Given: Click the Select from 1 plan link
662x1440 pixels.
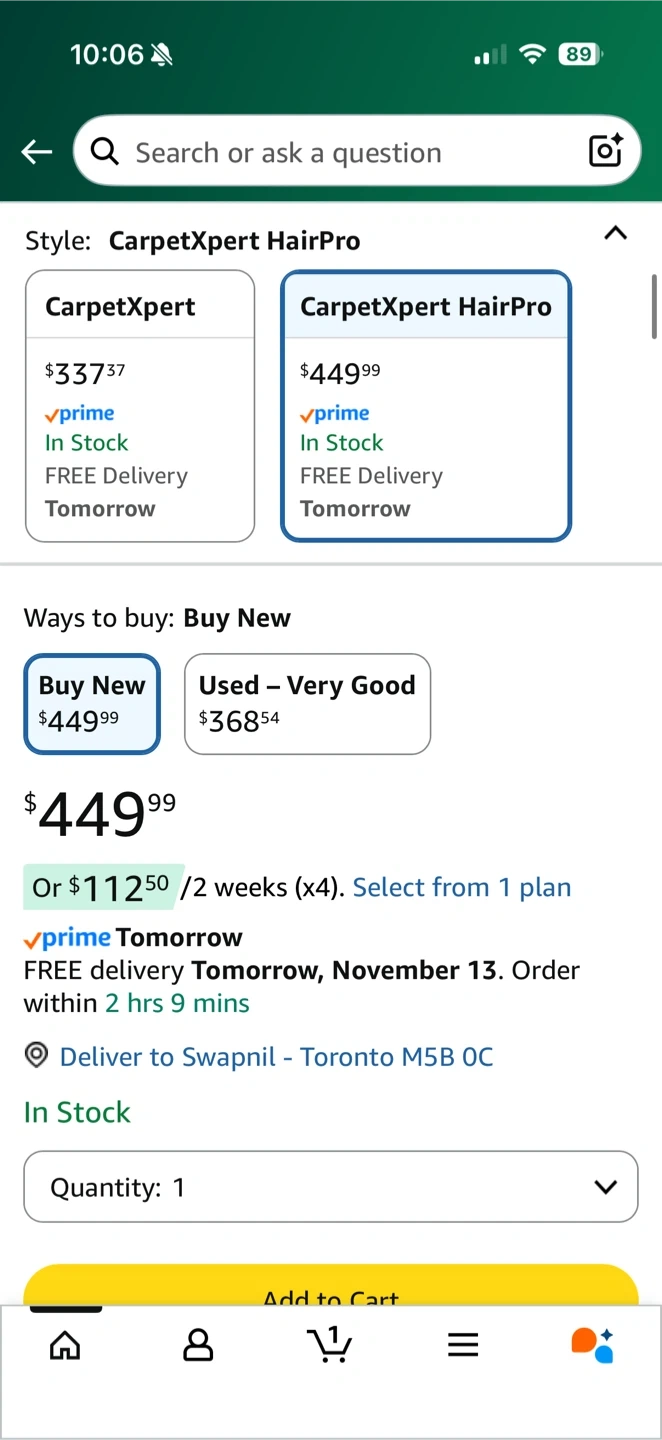Looking at the screenshot, I should [x=462, y=887].
